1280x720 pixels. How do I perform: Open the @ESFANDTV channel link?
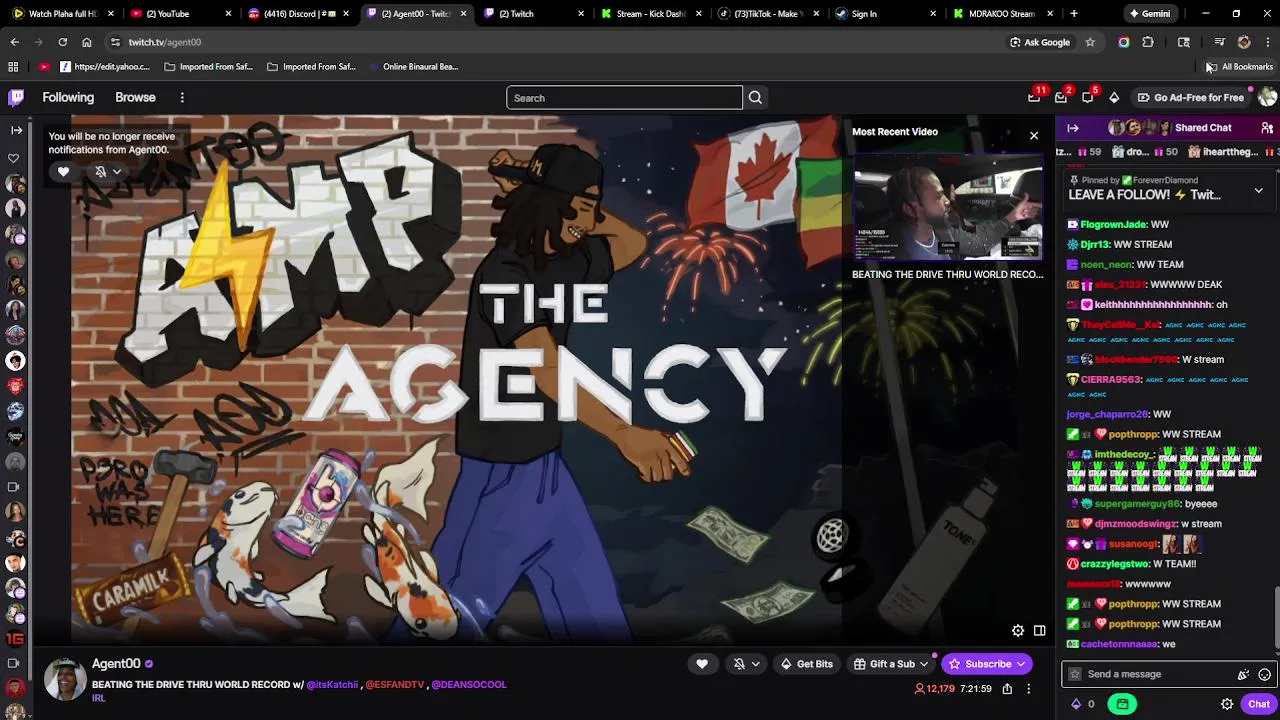(395, 685)
